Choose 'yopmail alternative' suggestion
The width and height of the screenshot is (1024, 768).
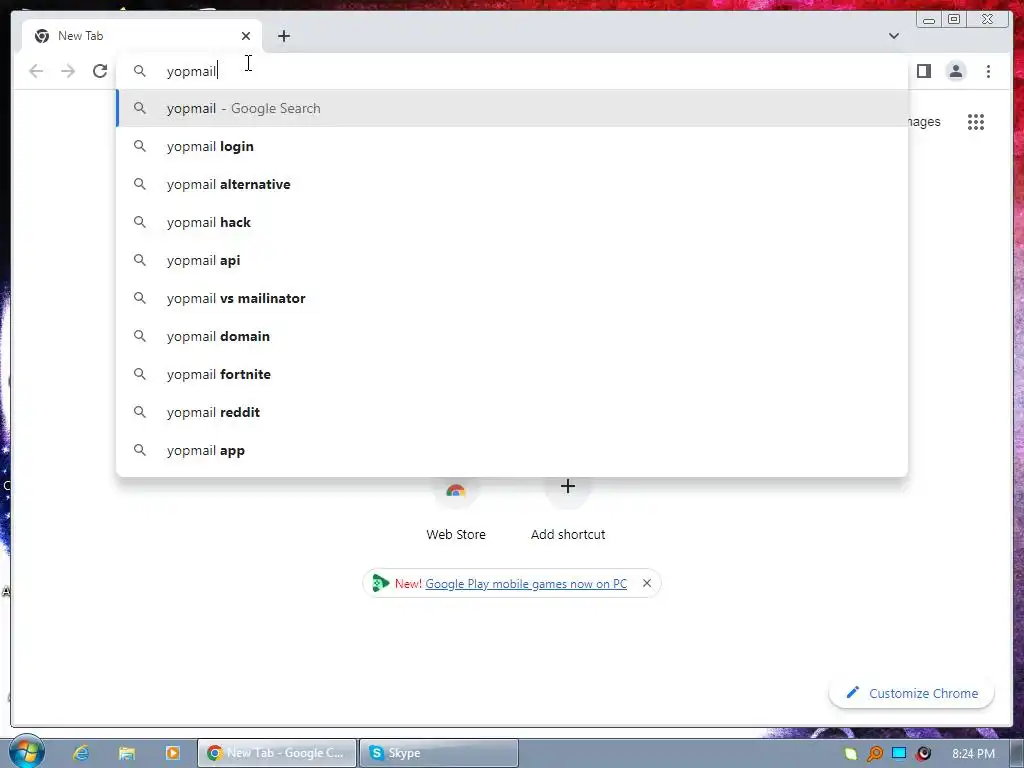tap(511, 184)
